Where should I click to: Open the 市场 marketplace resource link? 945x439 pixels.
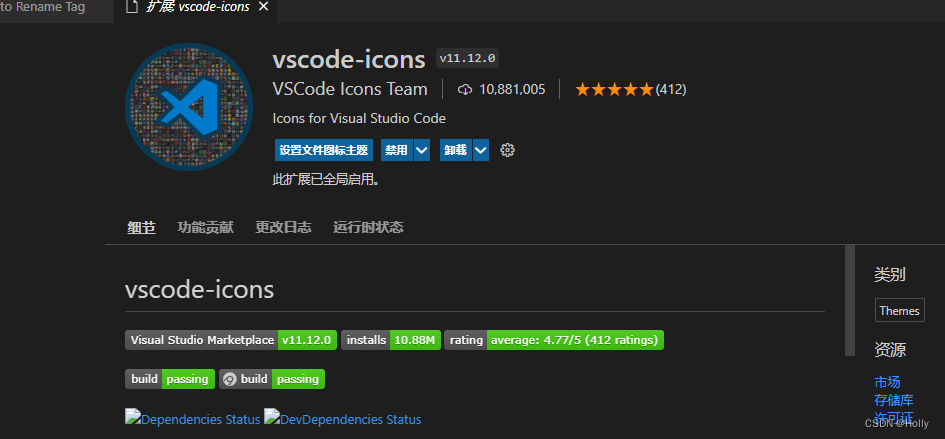coord(887,382)
